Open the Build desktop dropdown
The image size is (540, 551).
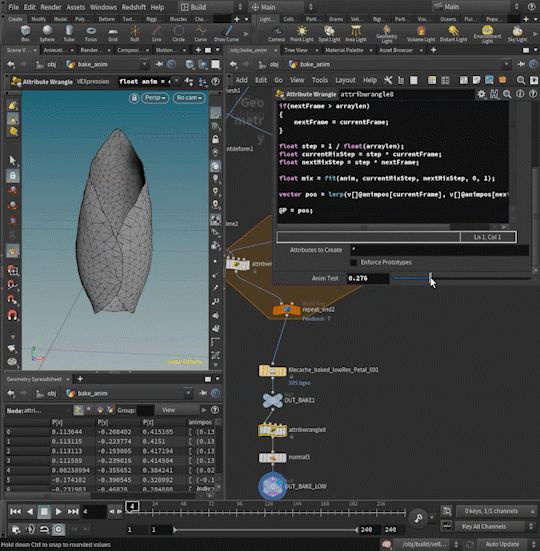(x=211, y=7)
